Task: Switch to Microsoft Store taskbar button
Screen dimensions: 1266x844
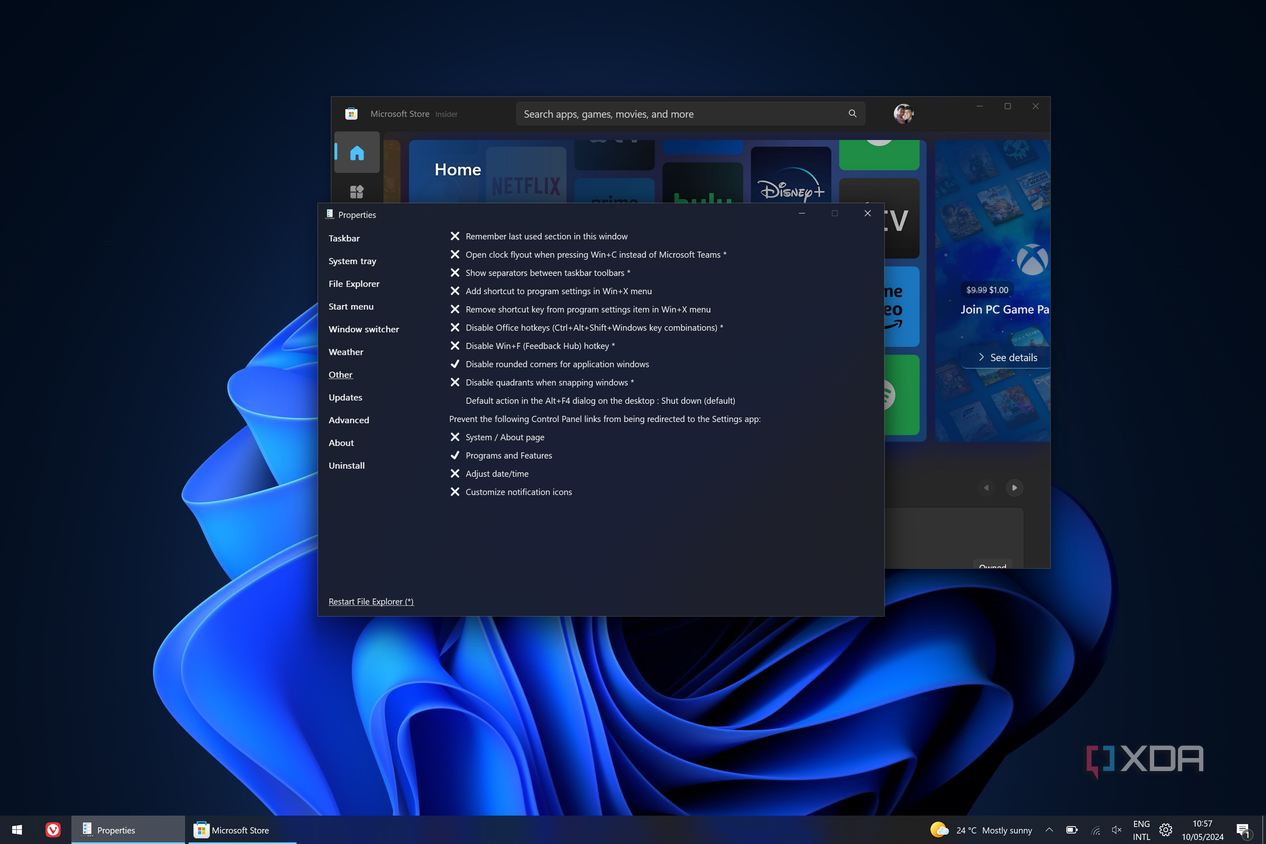Action: 243,830
